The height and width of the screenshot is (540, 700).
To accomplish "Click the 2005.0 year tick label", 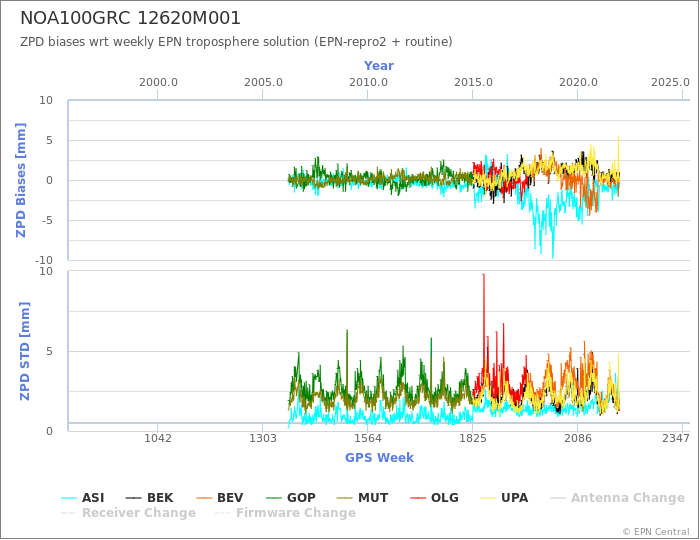I will [x=263, y=83].
